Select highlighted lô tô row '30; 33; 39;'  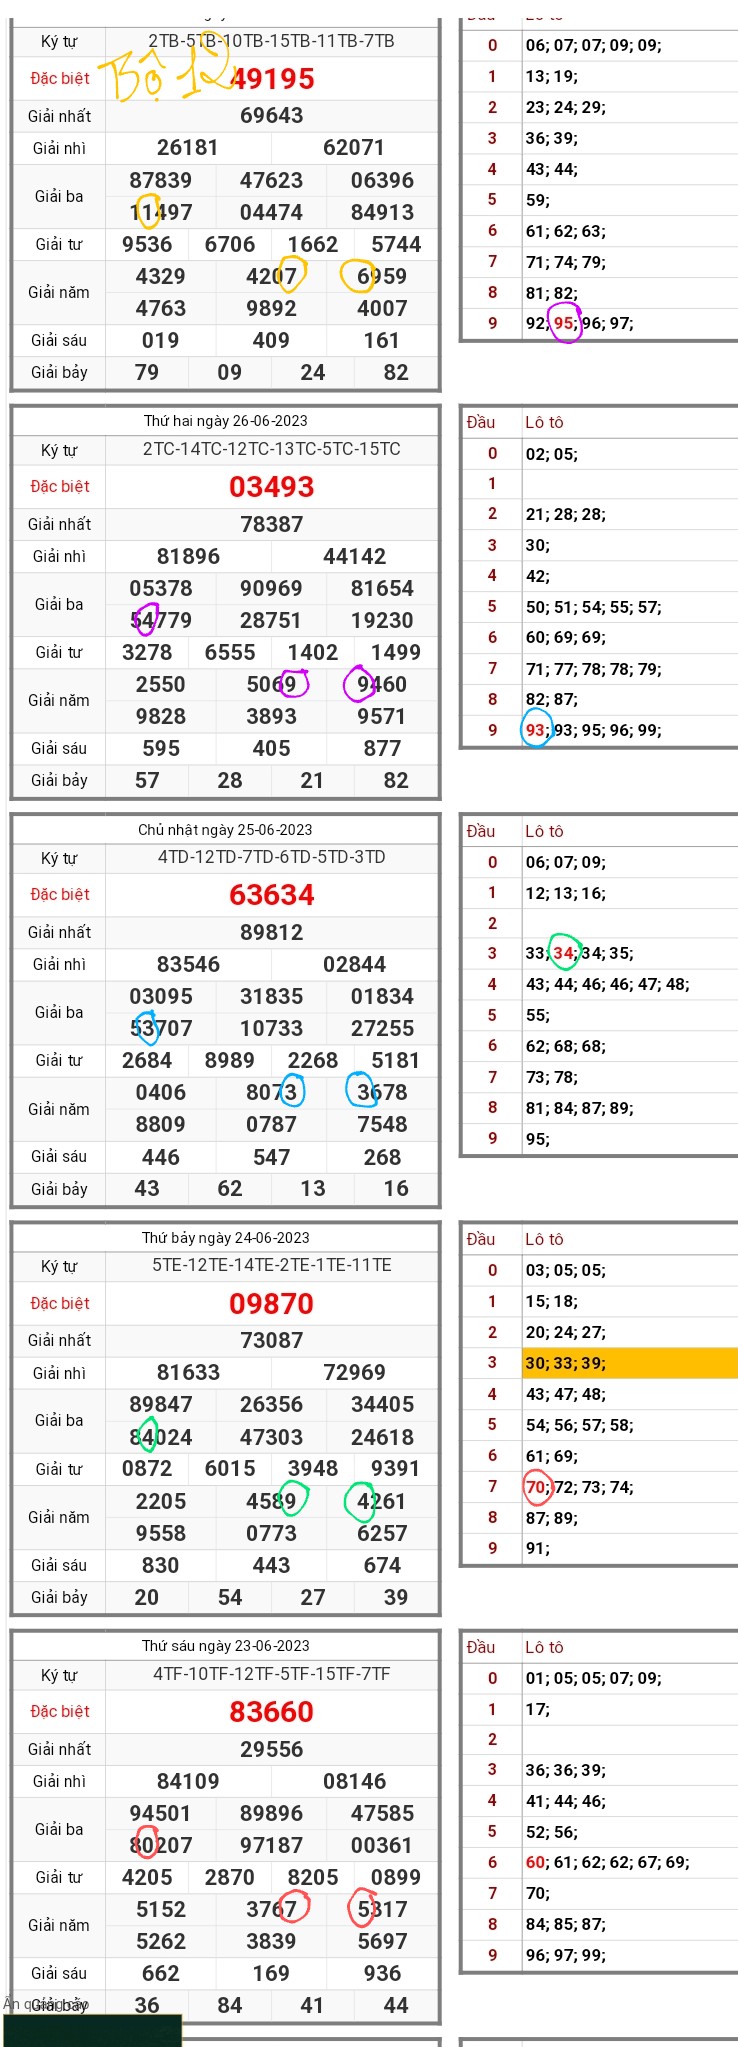click(630, 1363)
